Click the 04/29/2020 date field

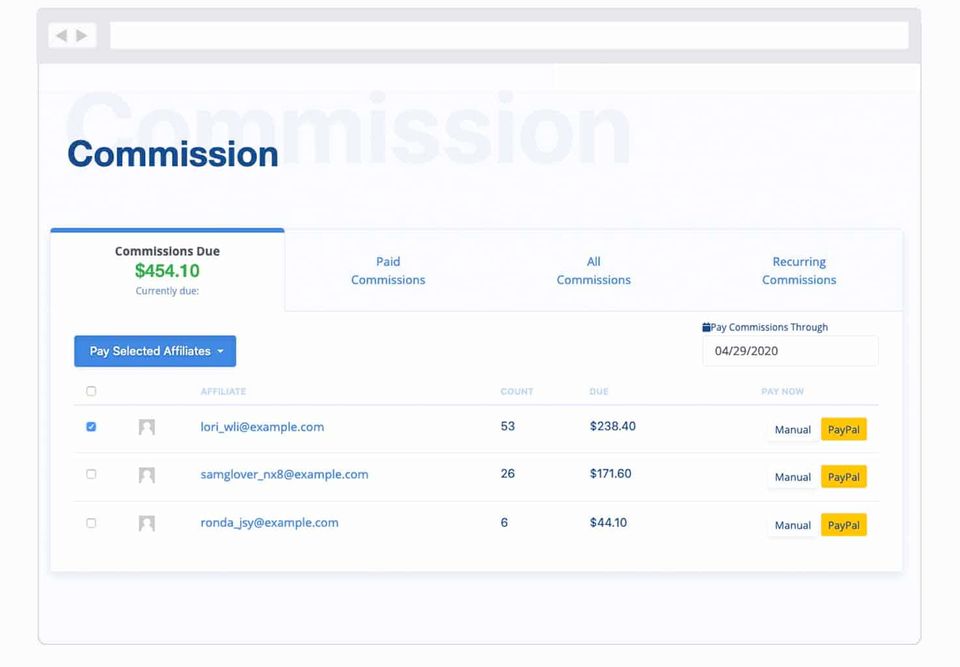click(790, 351)
